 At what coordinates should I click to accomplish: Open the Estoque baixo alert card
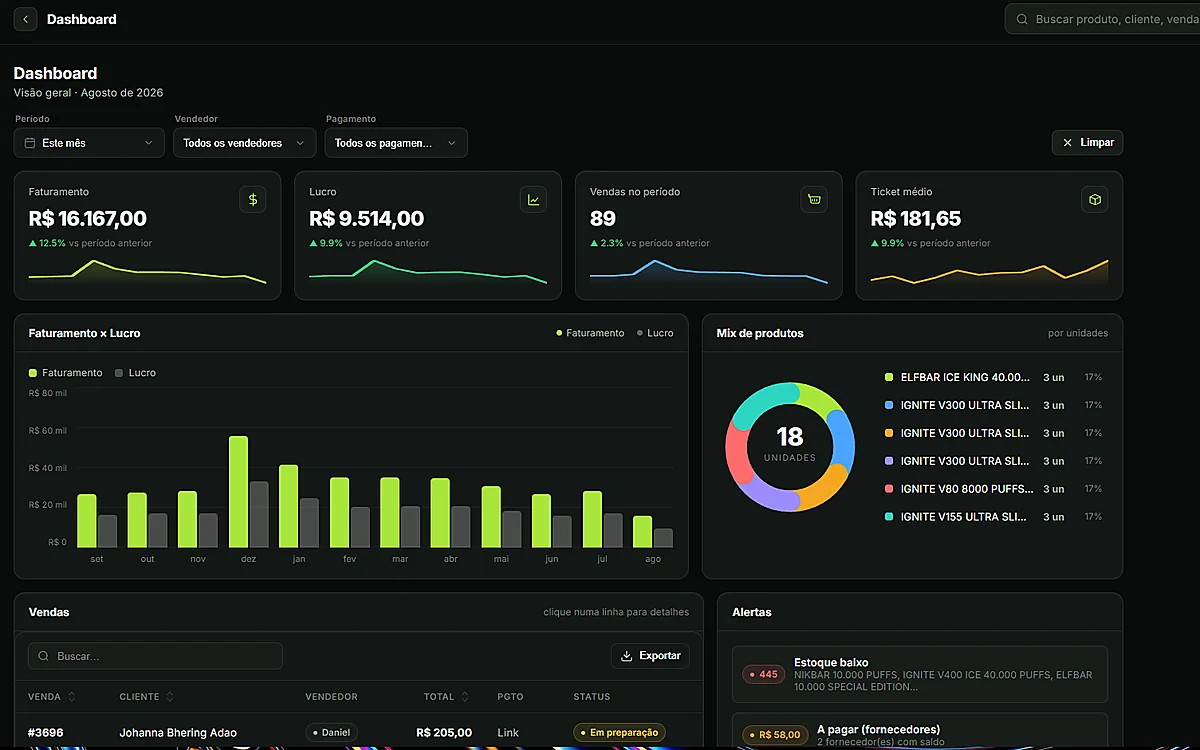920,674
